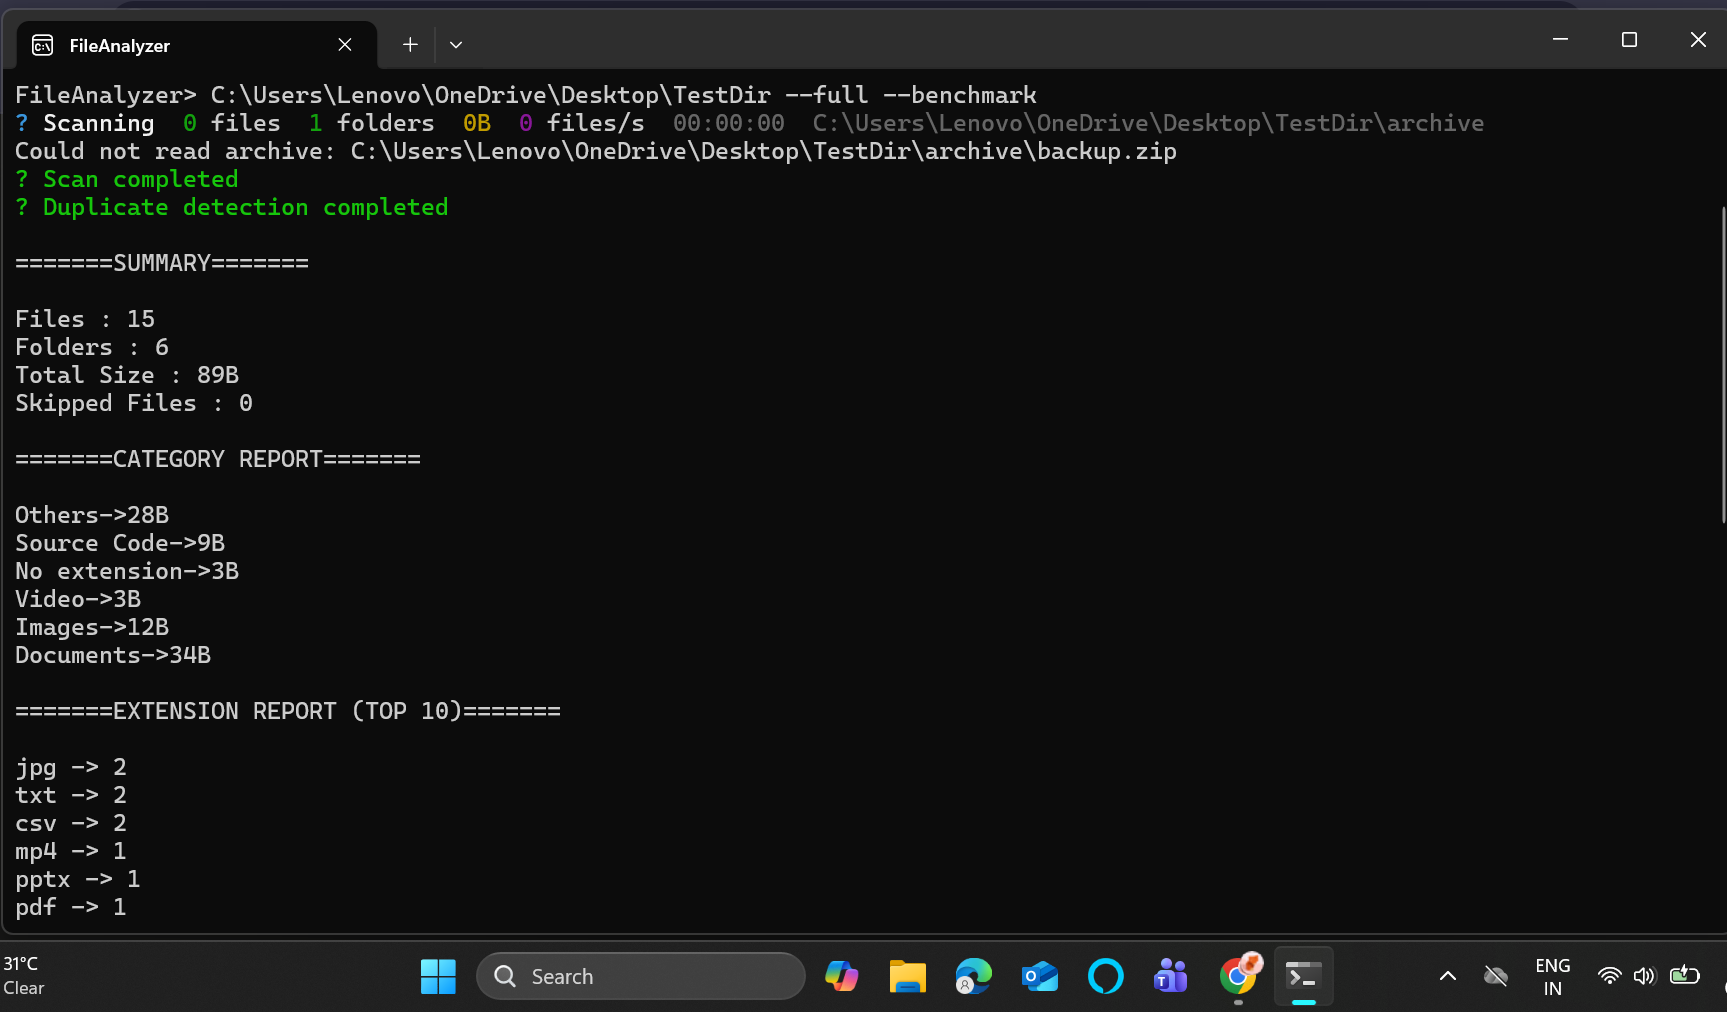
Task: Expand the new tab profile dropdown
Action: click(x=456, y=45)
